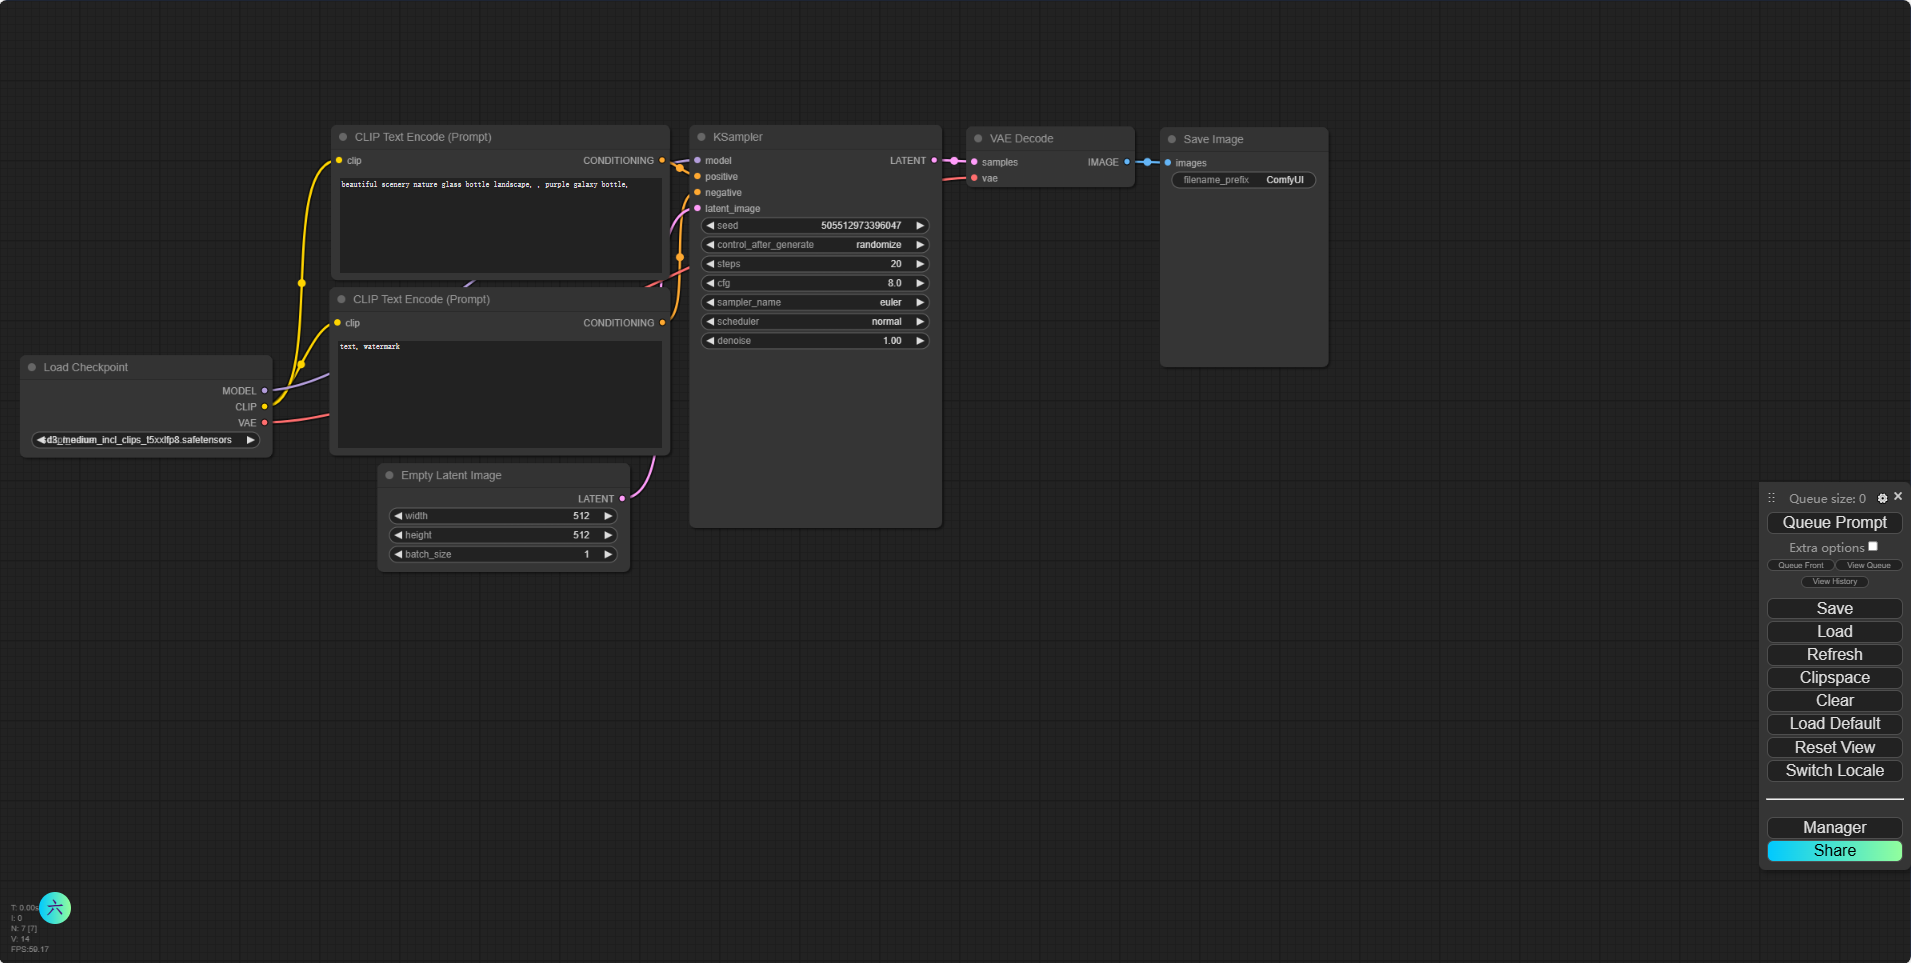Click the LATENT output of Empty Latent Image
This screenshot has width=1911, height=963.
pos(622,499)
